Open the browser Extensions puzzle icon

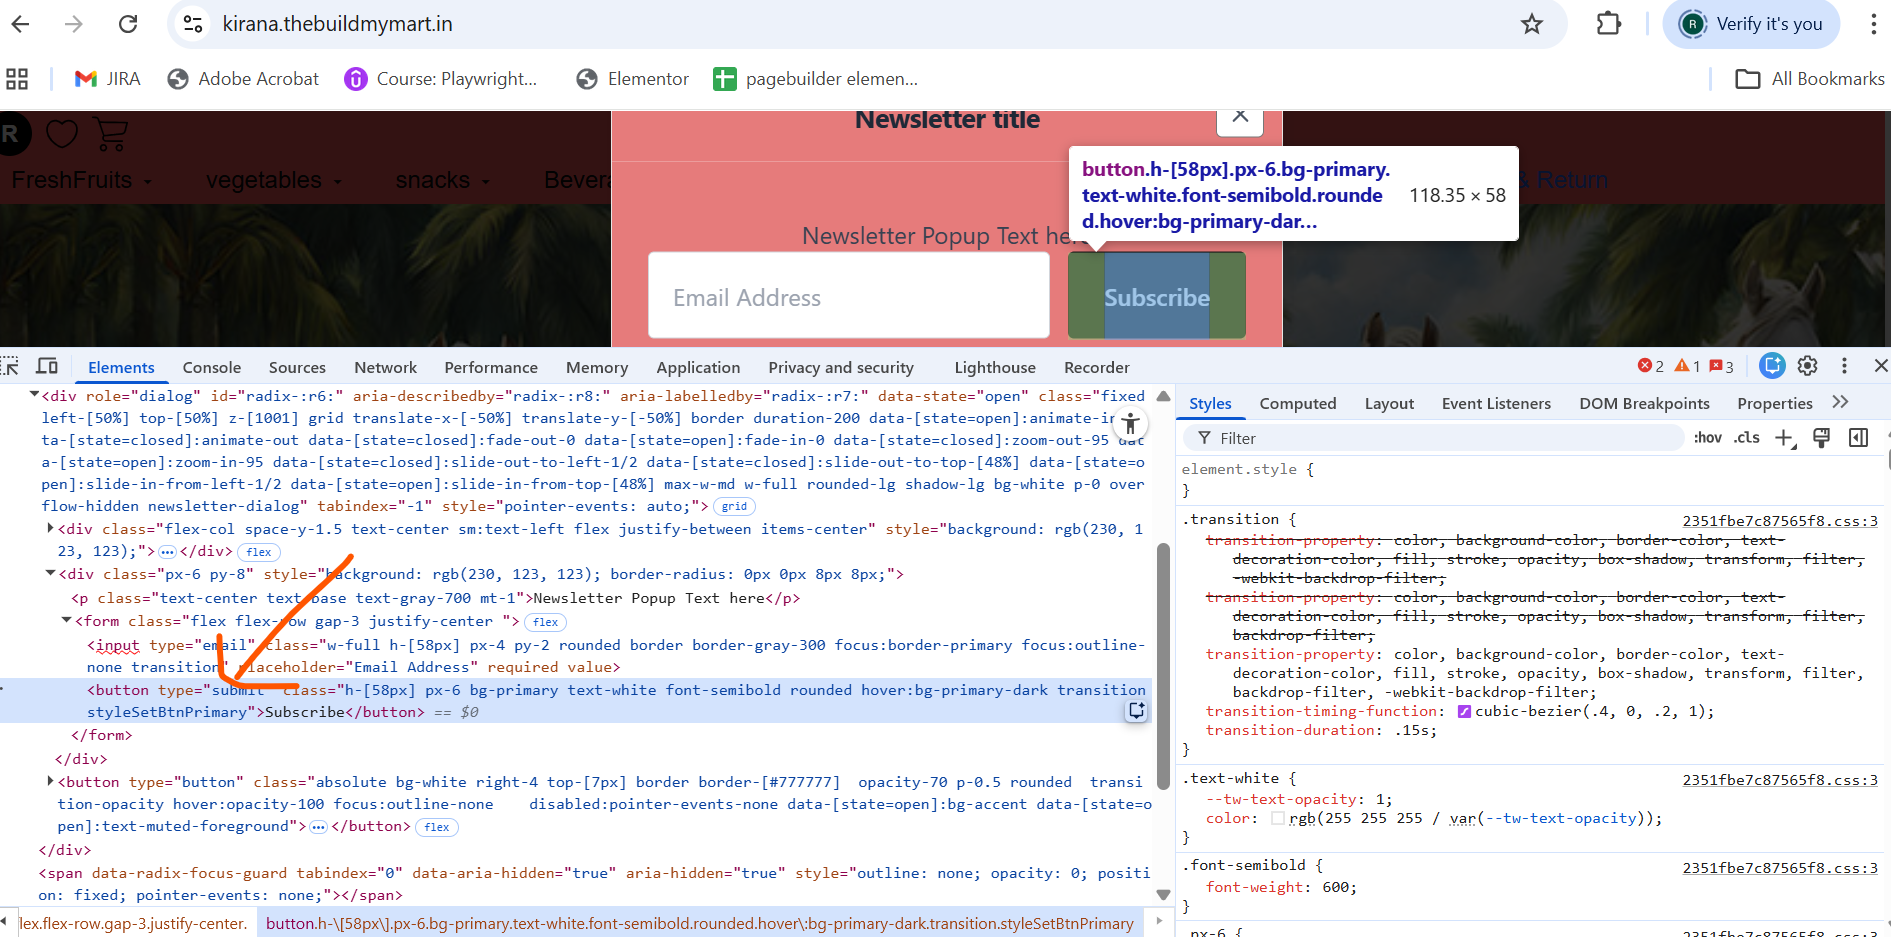(1609, 24)
